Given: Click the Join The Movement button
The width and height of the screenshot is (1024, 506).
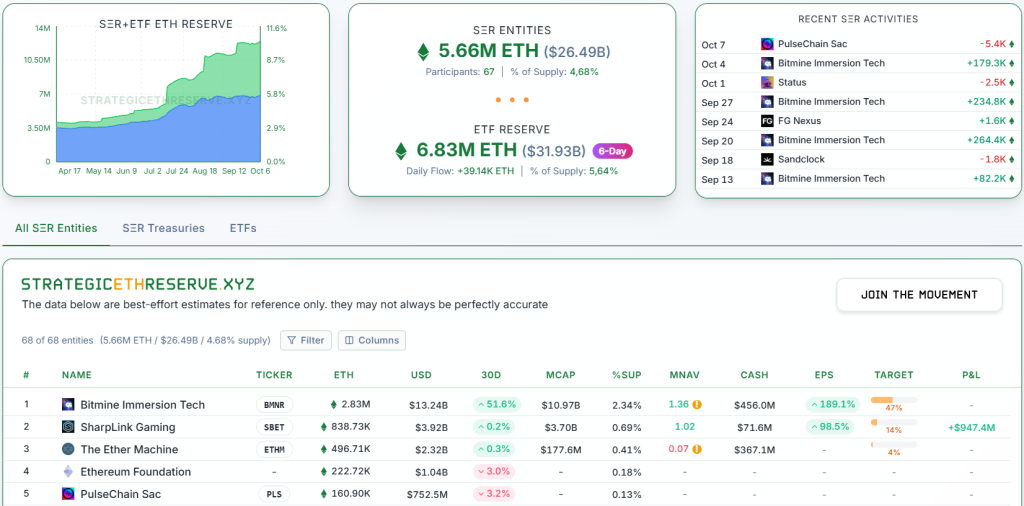Looking at the screenshot, I should [919, 295].
